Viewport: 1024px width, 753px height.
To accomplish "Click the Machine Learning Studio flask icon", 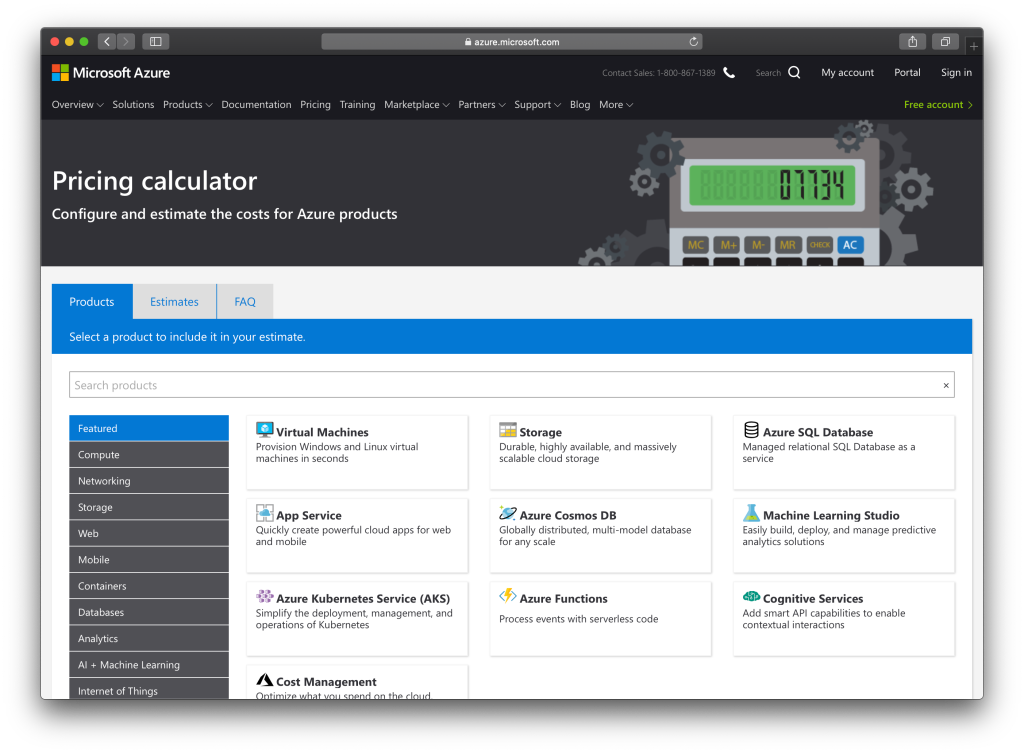I will [753, 513].
